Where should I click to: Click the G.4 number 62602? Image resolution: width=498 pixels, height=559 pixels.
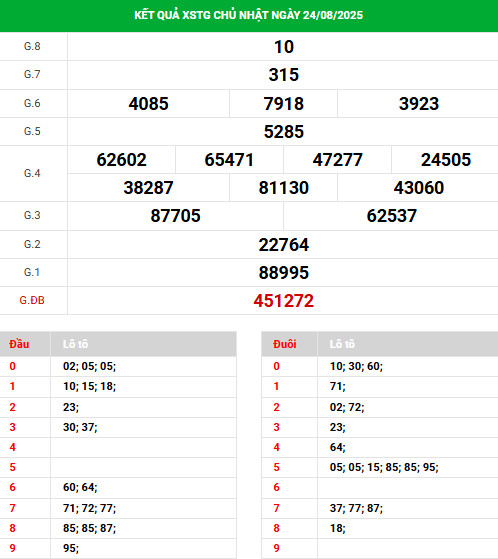coord(122,160)
